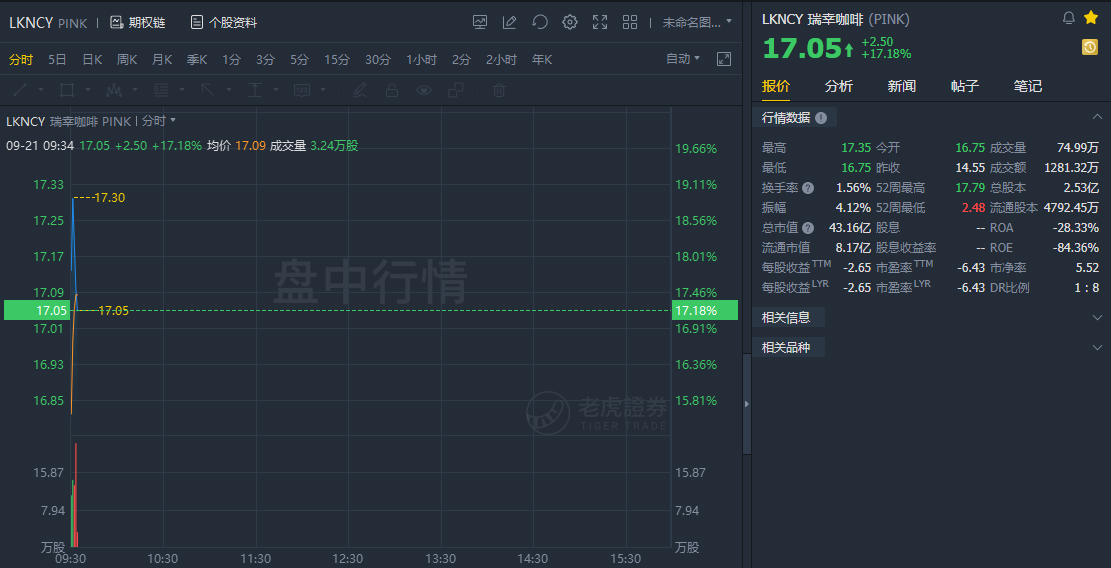
Task: Switch to the 新闻 news tab
Action: pyautogui.click(x=902, y=86)
